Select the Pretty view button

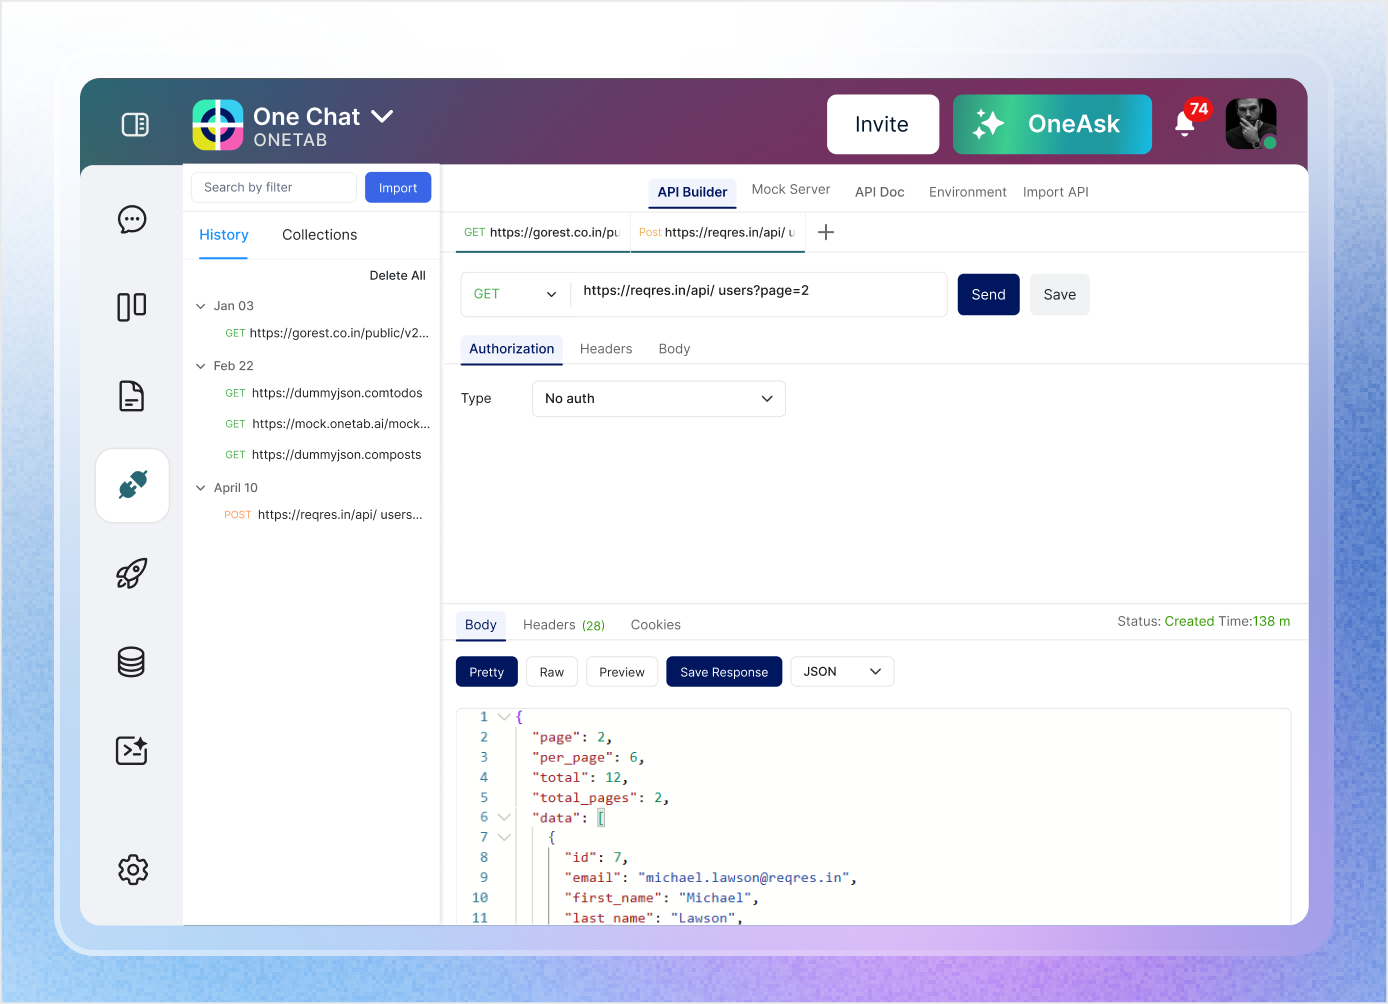pyautogui.click(x=487, y=672)
